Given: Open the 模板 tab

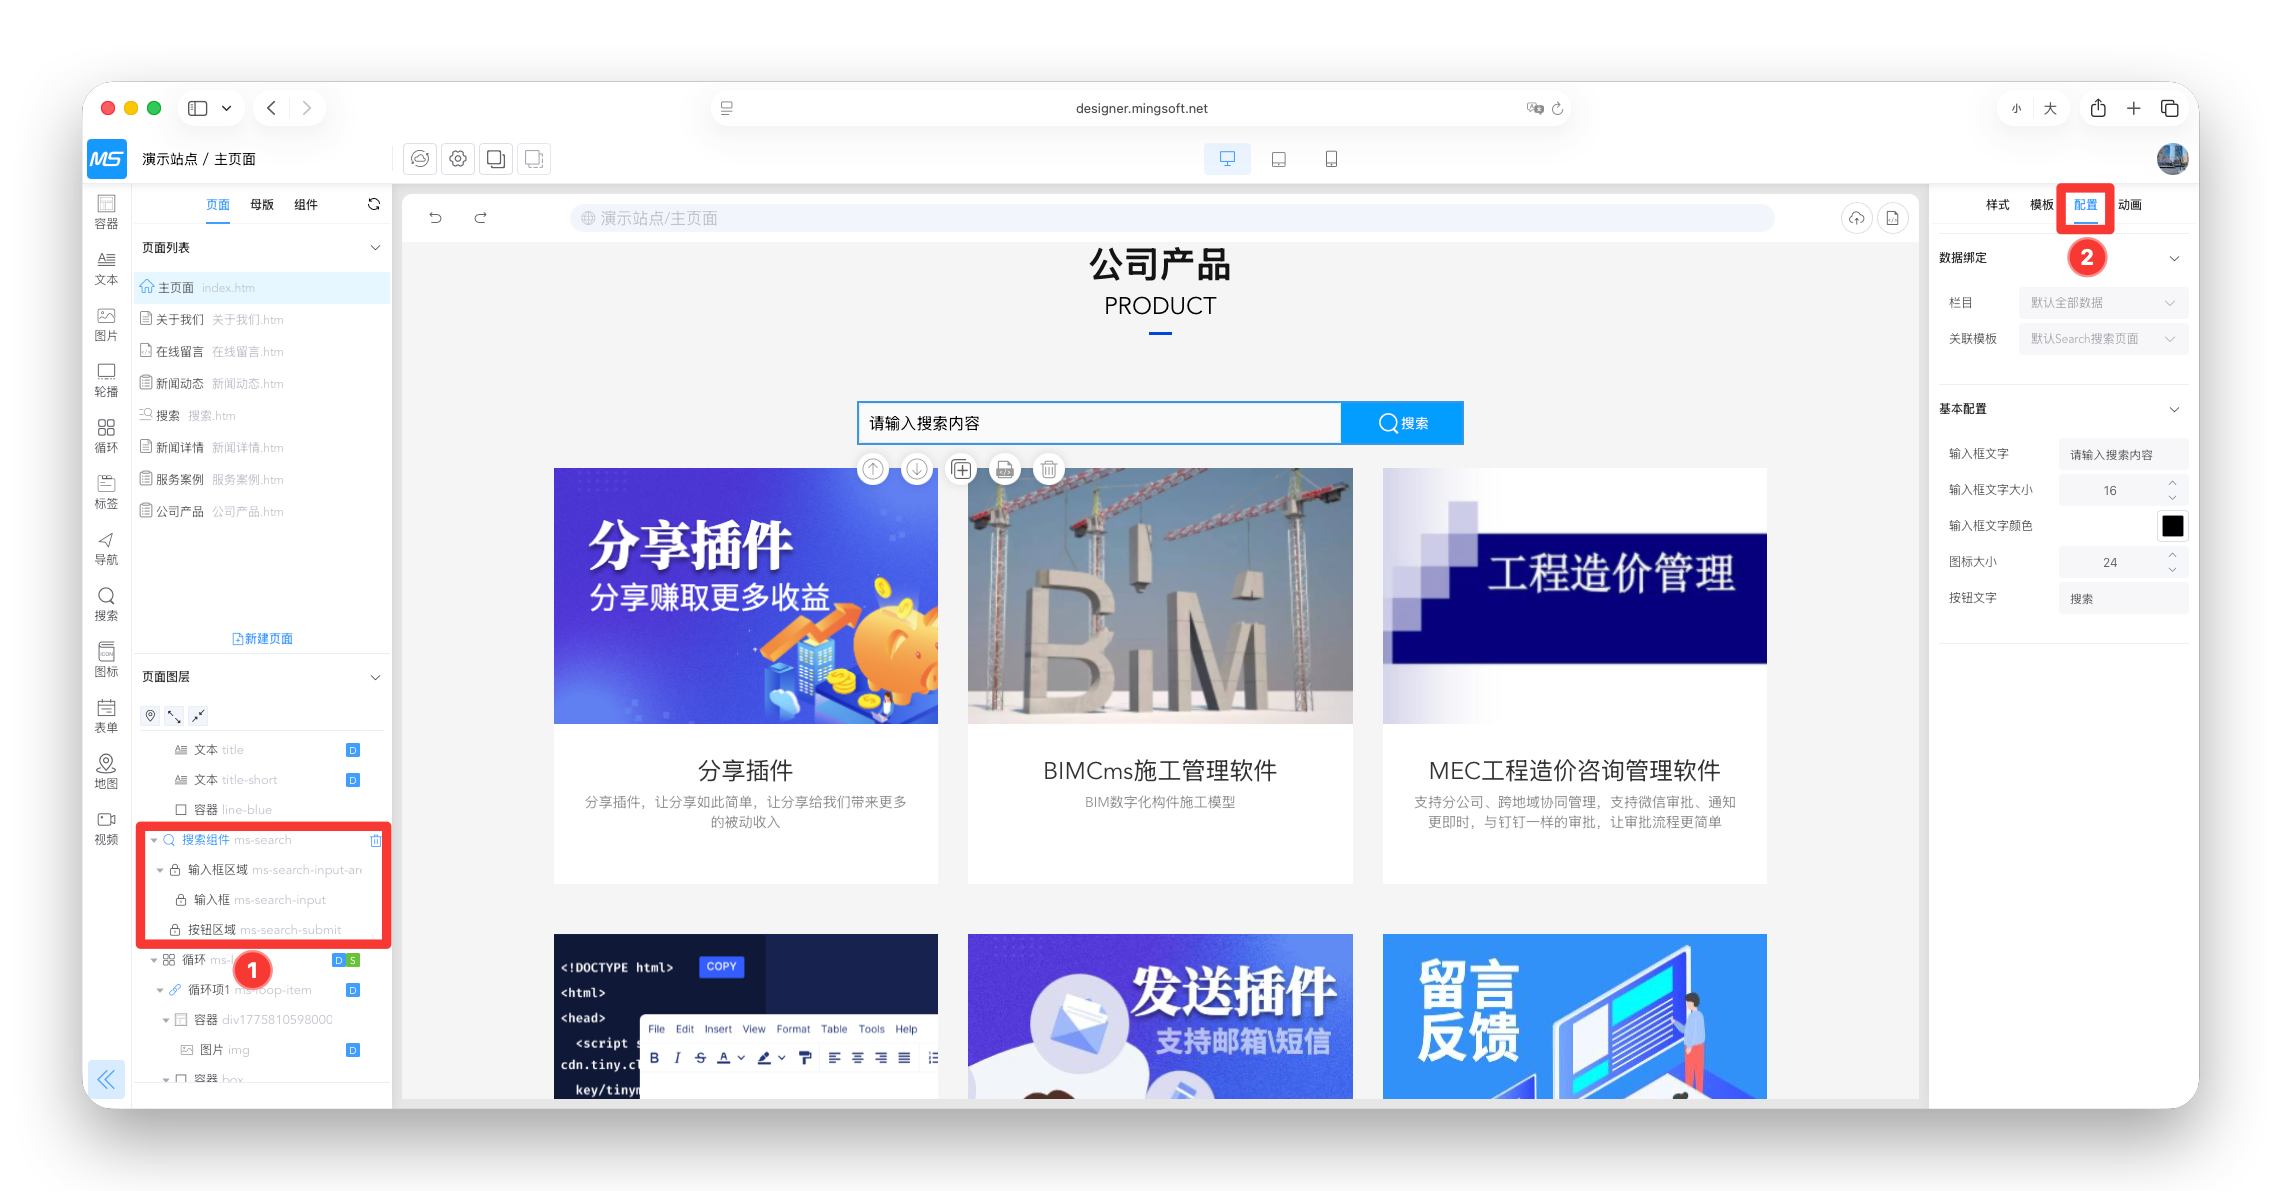Looking at the screenshot, I should coord(2042,204).
